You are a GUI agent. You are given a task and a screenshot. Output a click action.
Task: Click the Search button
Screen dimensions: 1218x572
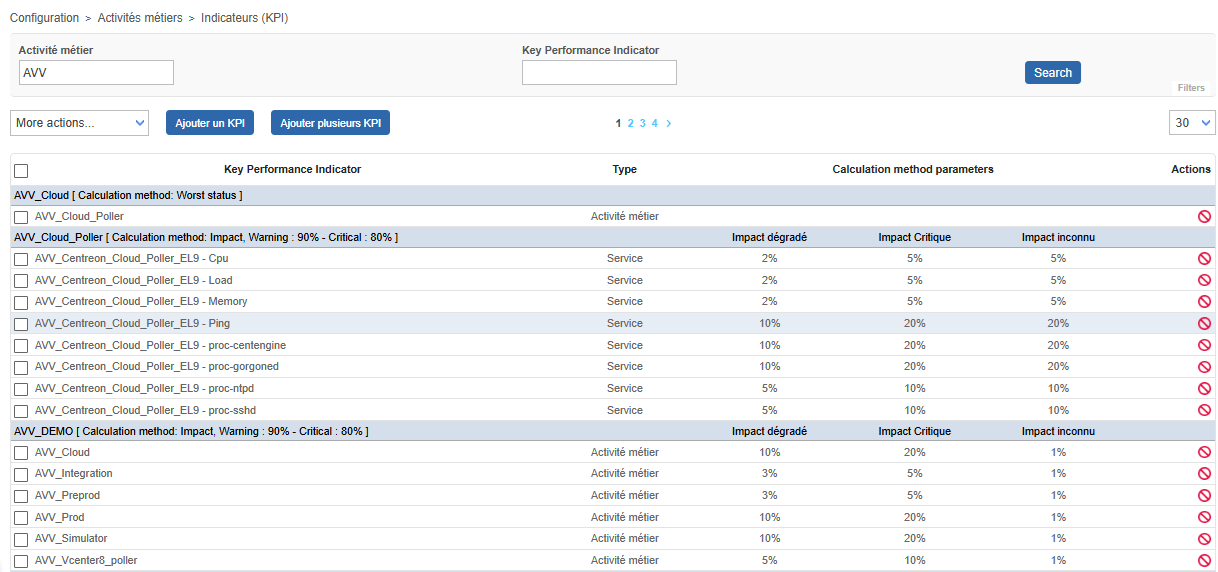(1052, 73)
